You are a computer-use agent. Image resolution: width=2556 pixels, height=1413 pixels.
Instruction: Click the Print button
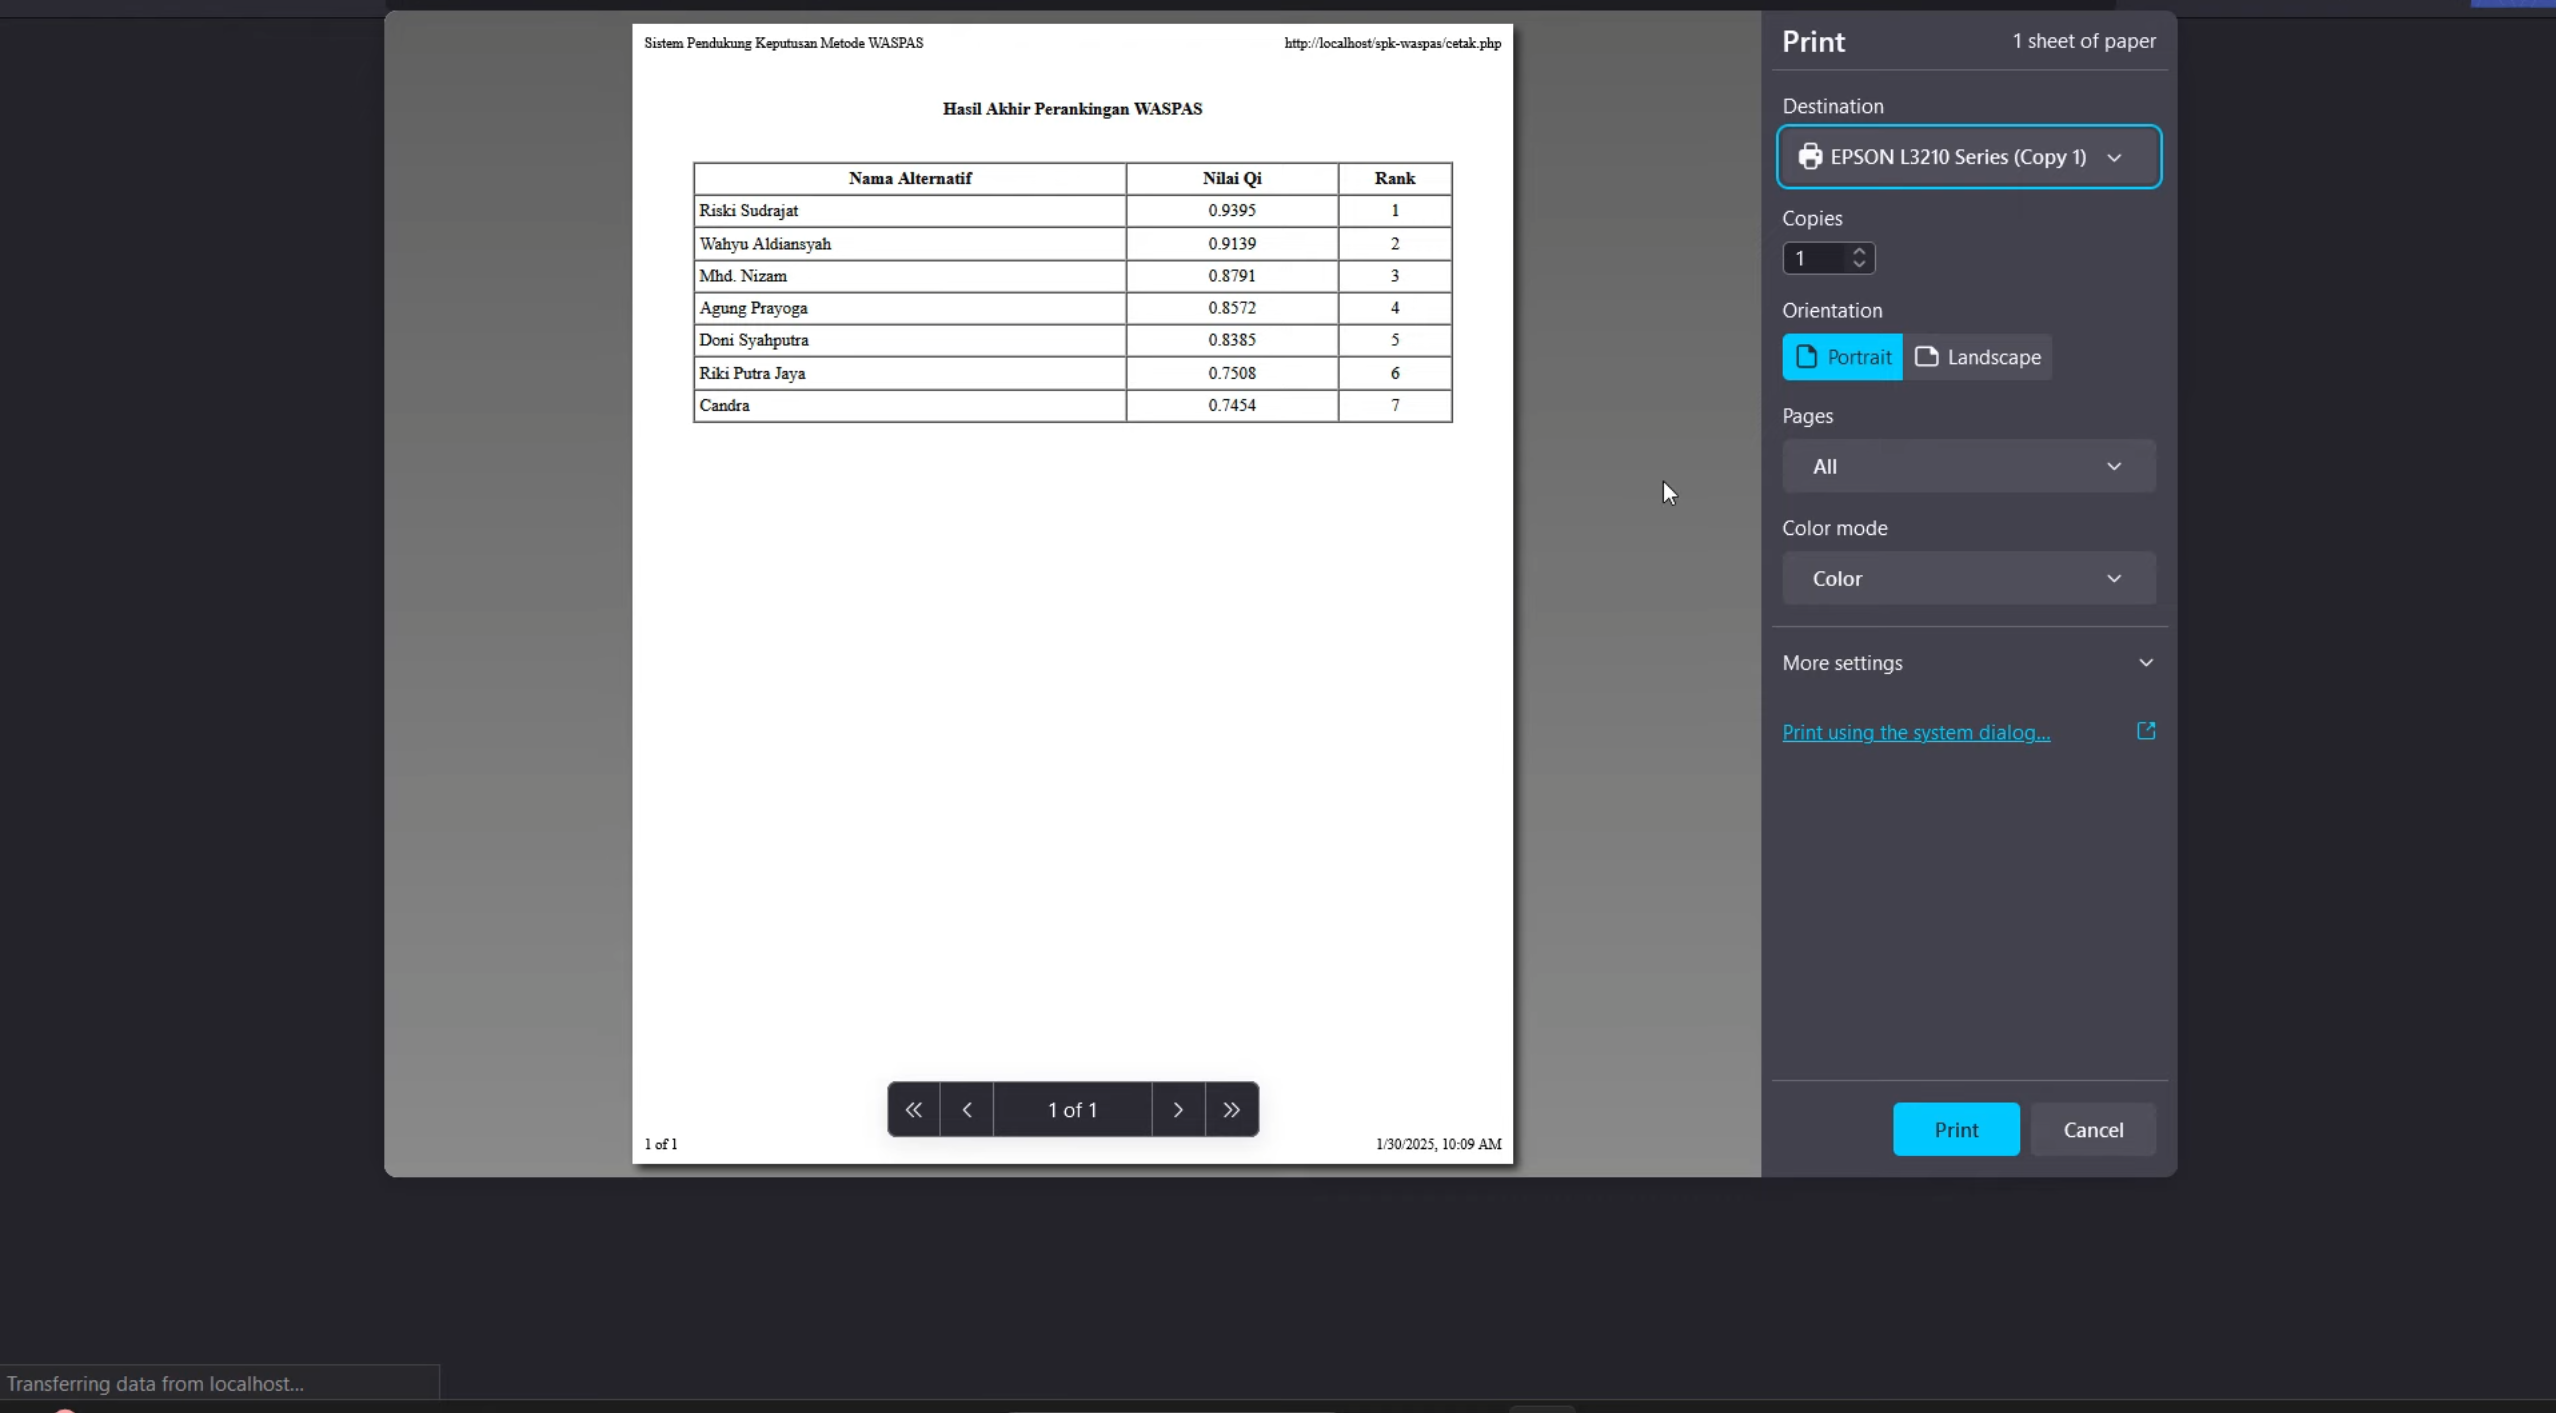(x=1956, y=1129)
